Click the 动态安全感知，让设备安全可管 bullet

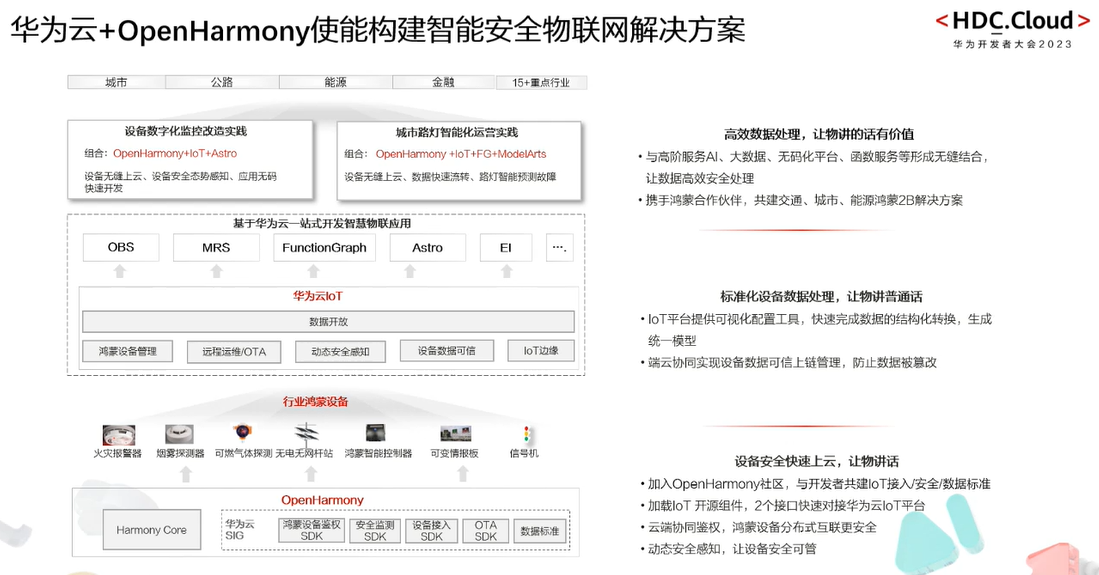(728, 549)
